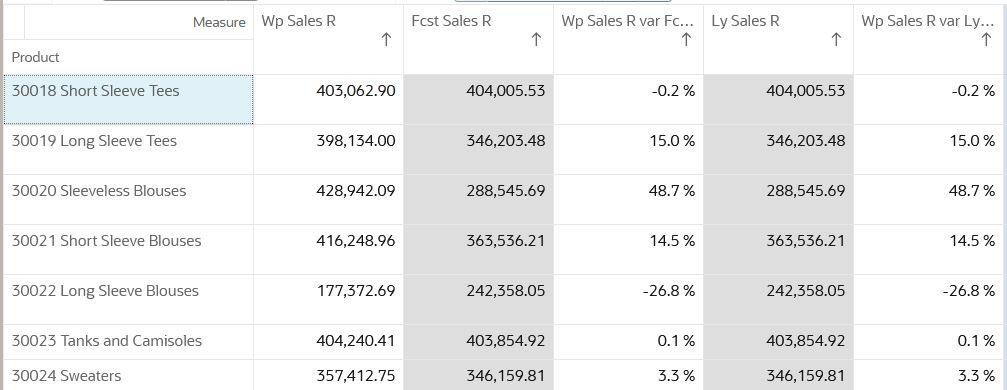Sort by Wp Sales R arrow
The image size is (1007, 390).
(386, 40)
